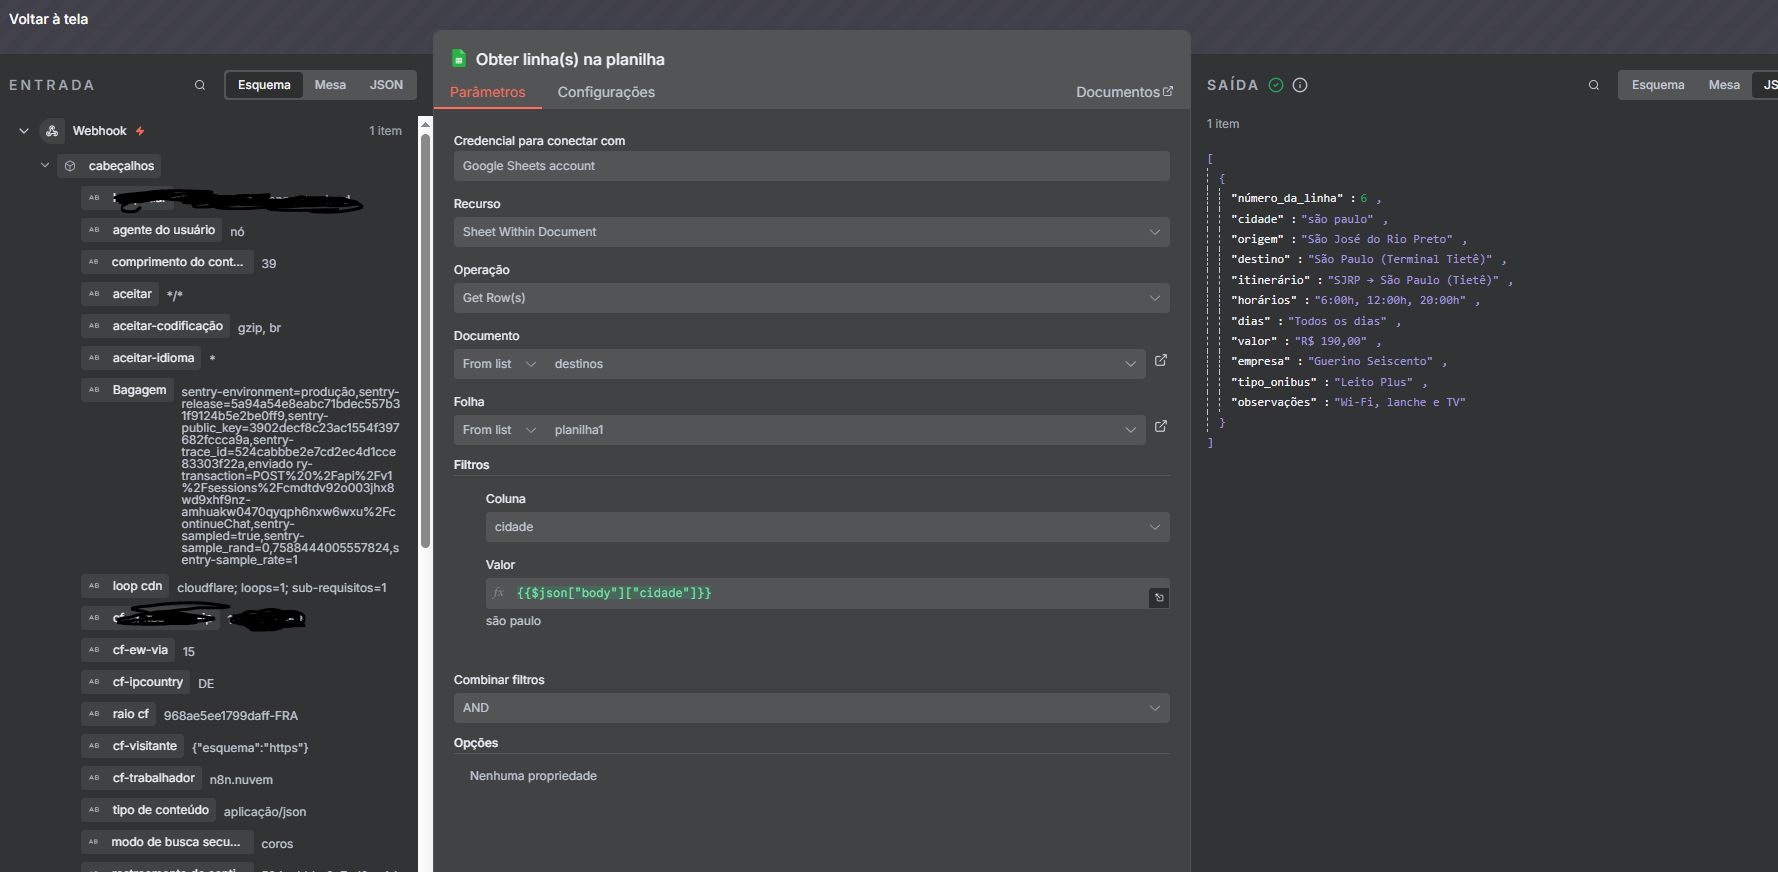
Task: Click output value "R$ 190,00"
Action: (x=1330, y=341)
